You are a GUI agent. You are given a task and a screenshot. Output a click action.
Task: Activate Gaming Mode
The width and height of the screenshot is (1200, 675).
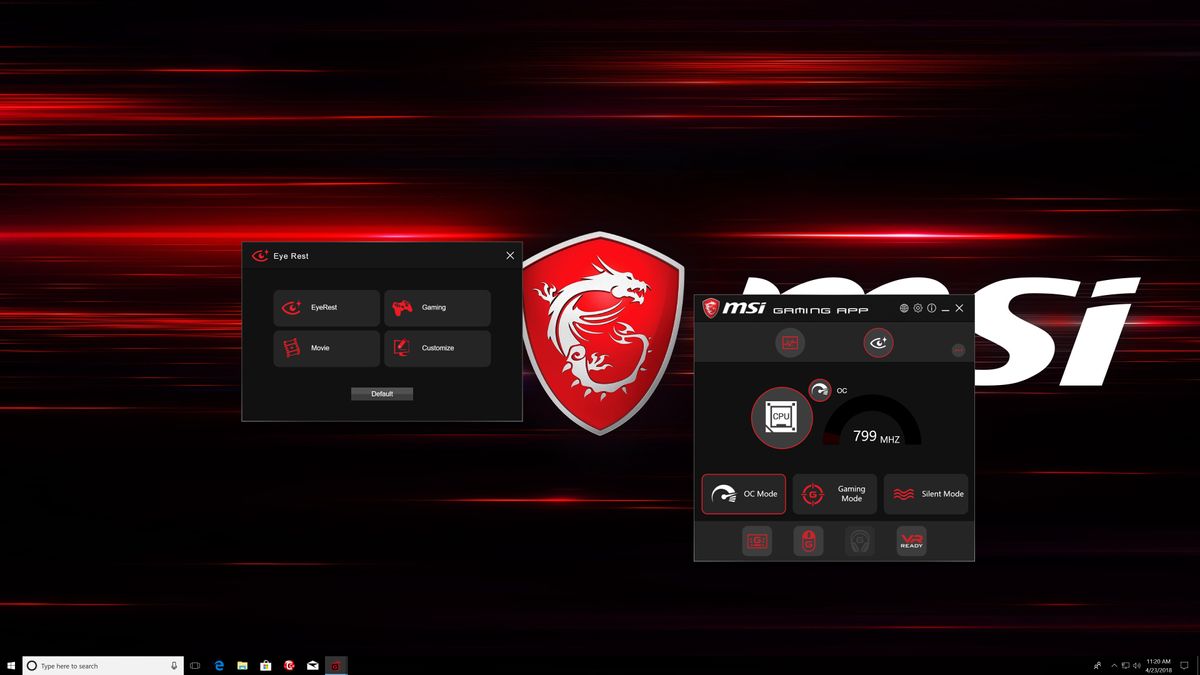coord(835,494)
